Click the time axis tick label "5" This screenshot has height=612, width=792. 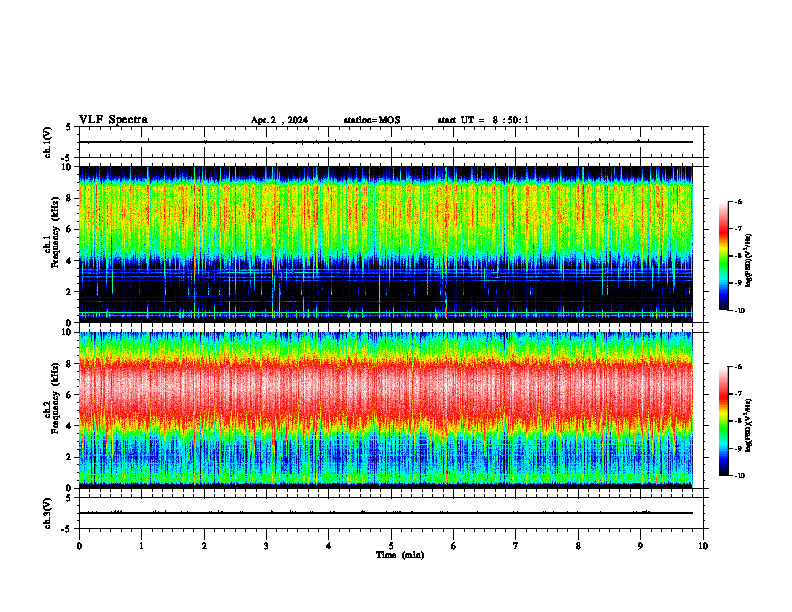point(391,546)
